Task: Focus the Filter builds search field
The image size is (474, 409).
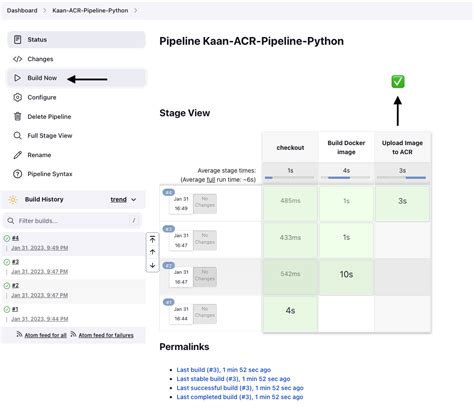Action: click(72, 221)
